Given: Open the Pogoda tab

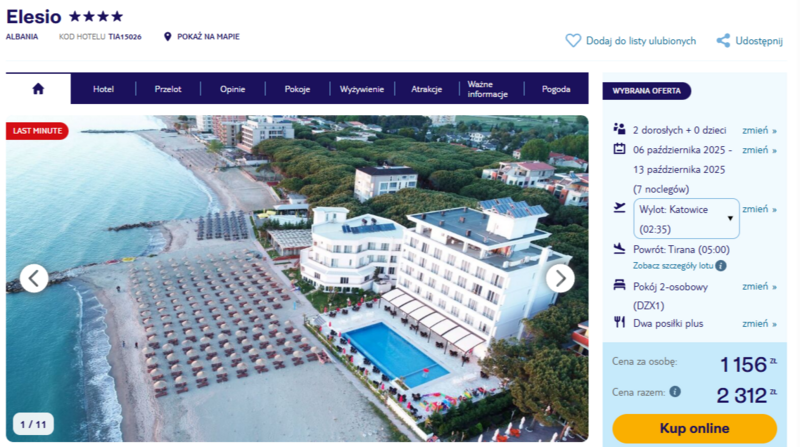Looking at the screenshot, I should click(556, 89).
